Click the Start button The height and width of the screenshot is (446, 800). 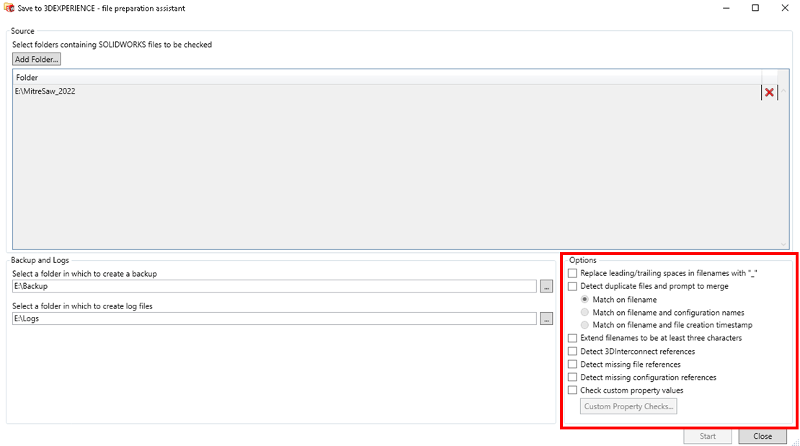(707, 436)
